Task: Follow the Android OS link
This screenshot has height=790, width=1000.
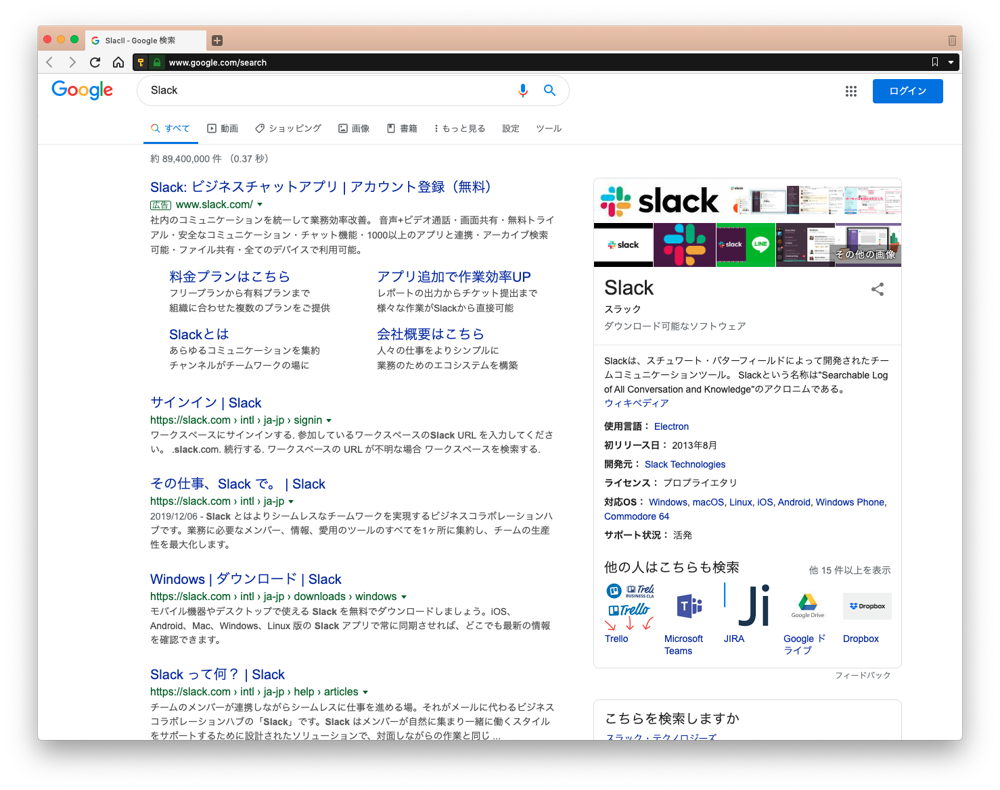Action: pos(794,502)
